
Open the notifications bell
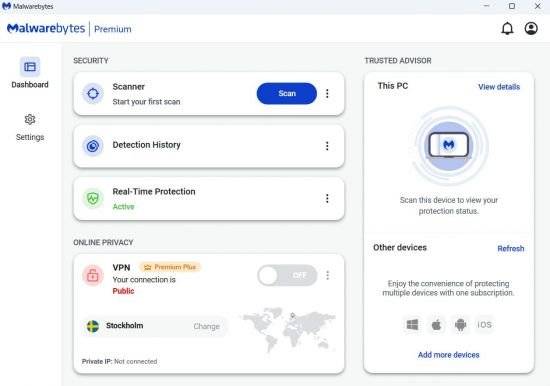click(507, 28)
